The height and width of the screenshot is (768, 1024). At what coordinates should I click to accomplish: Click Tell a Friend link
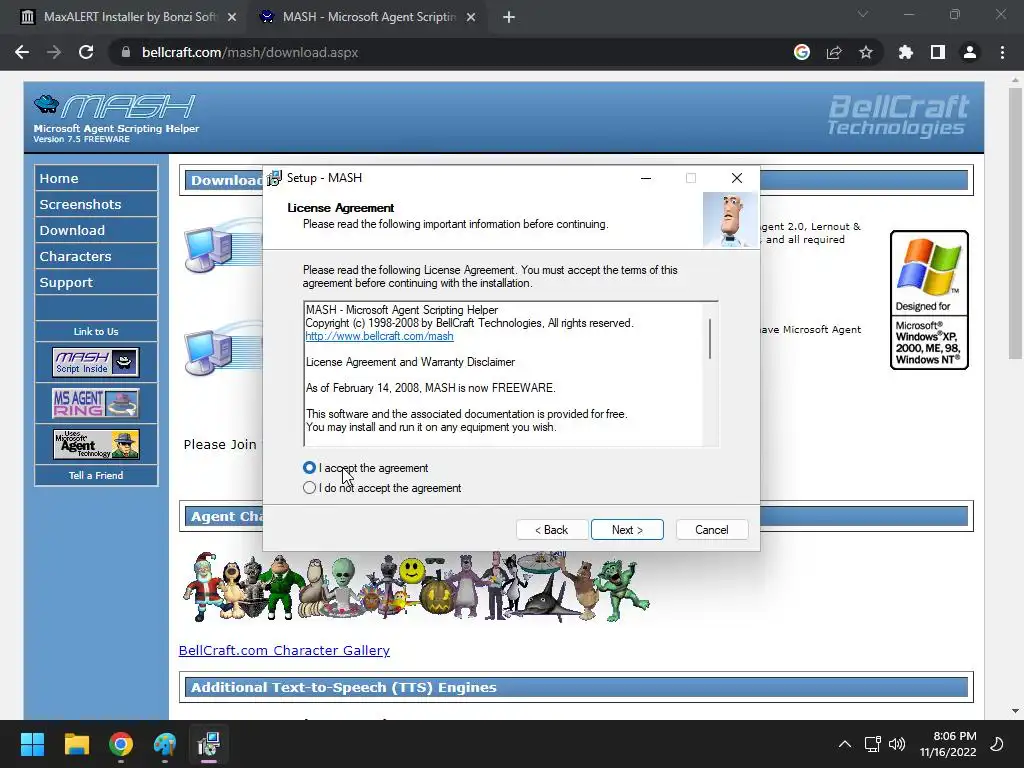(x=96, y=475)
